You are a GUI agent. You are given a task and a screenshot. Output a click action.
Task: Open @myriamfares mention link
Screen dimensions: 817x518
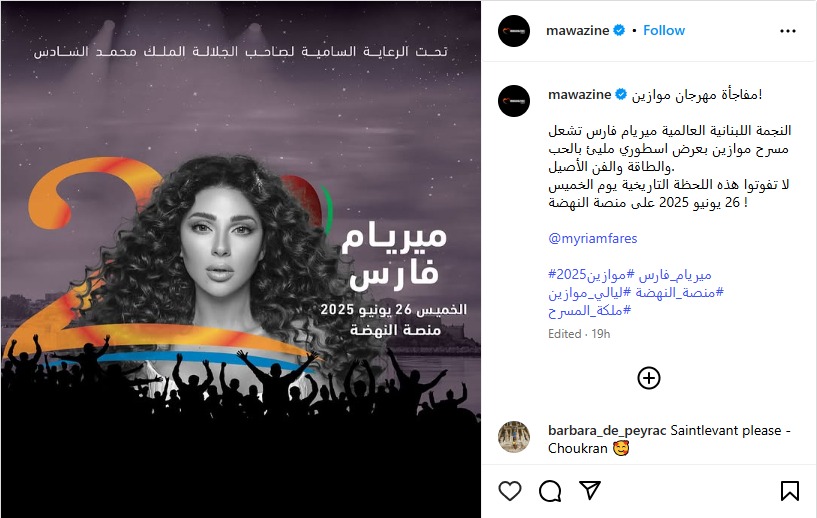[x=592, y=238]
